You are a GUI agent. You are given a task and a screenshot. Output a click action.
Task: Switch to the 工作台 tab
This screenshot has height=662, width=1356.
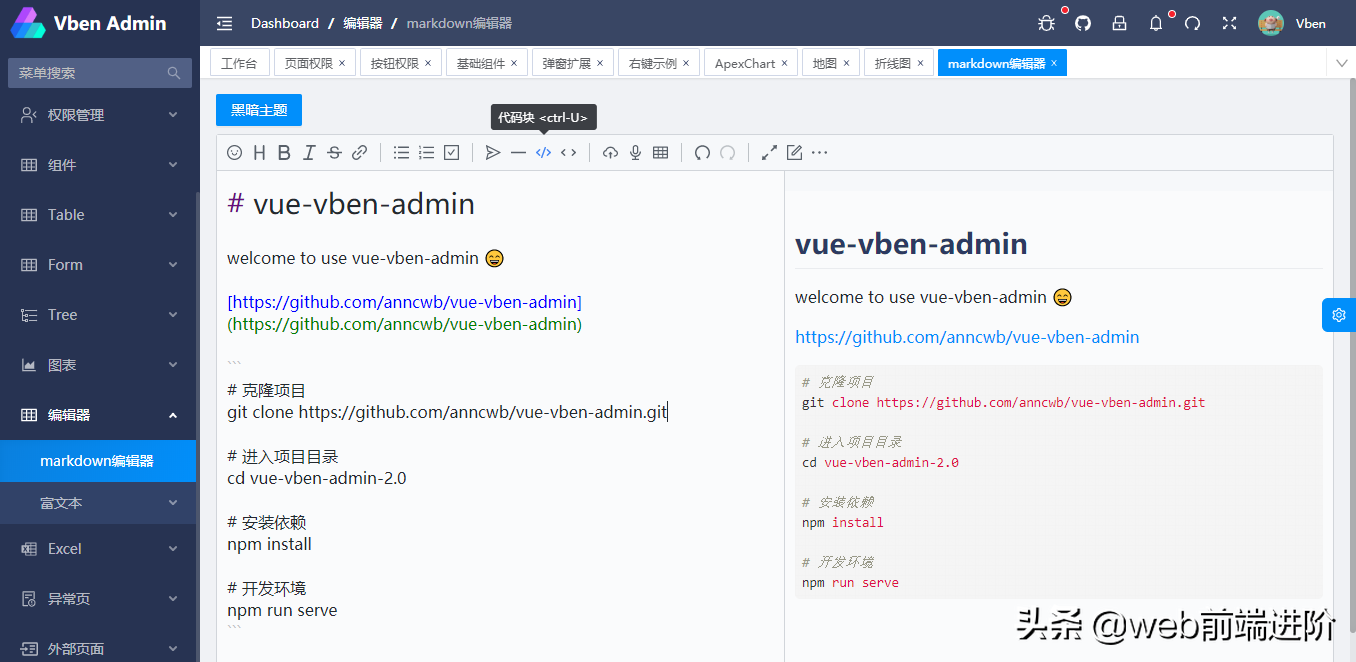pyautogui.click(x=239, y=63)
